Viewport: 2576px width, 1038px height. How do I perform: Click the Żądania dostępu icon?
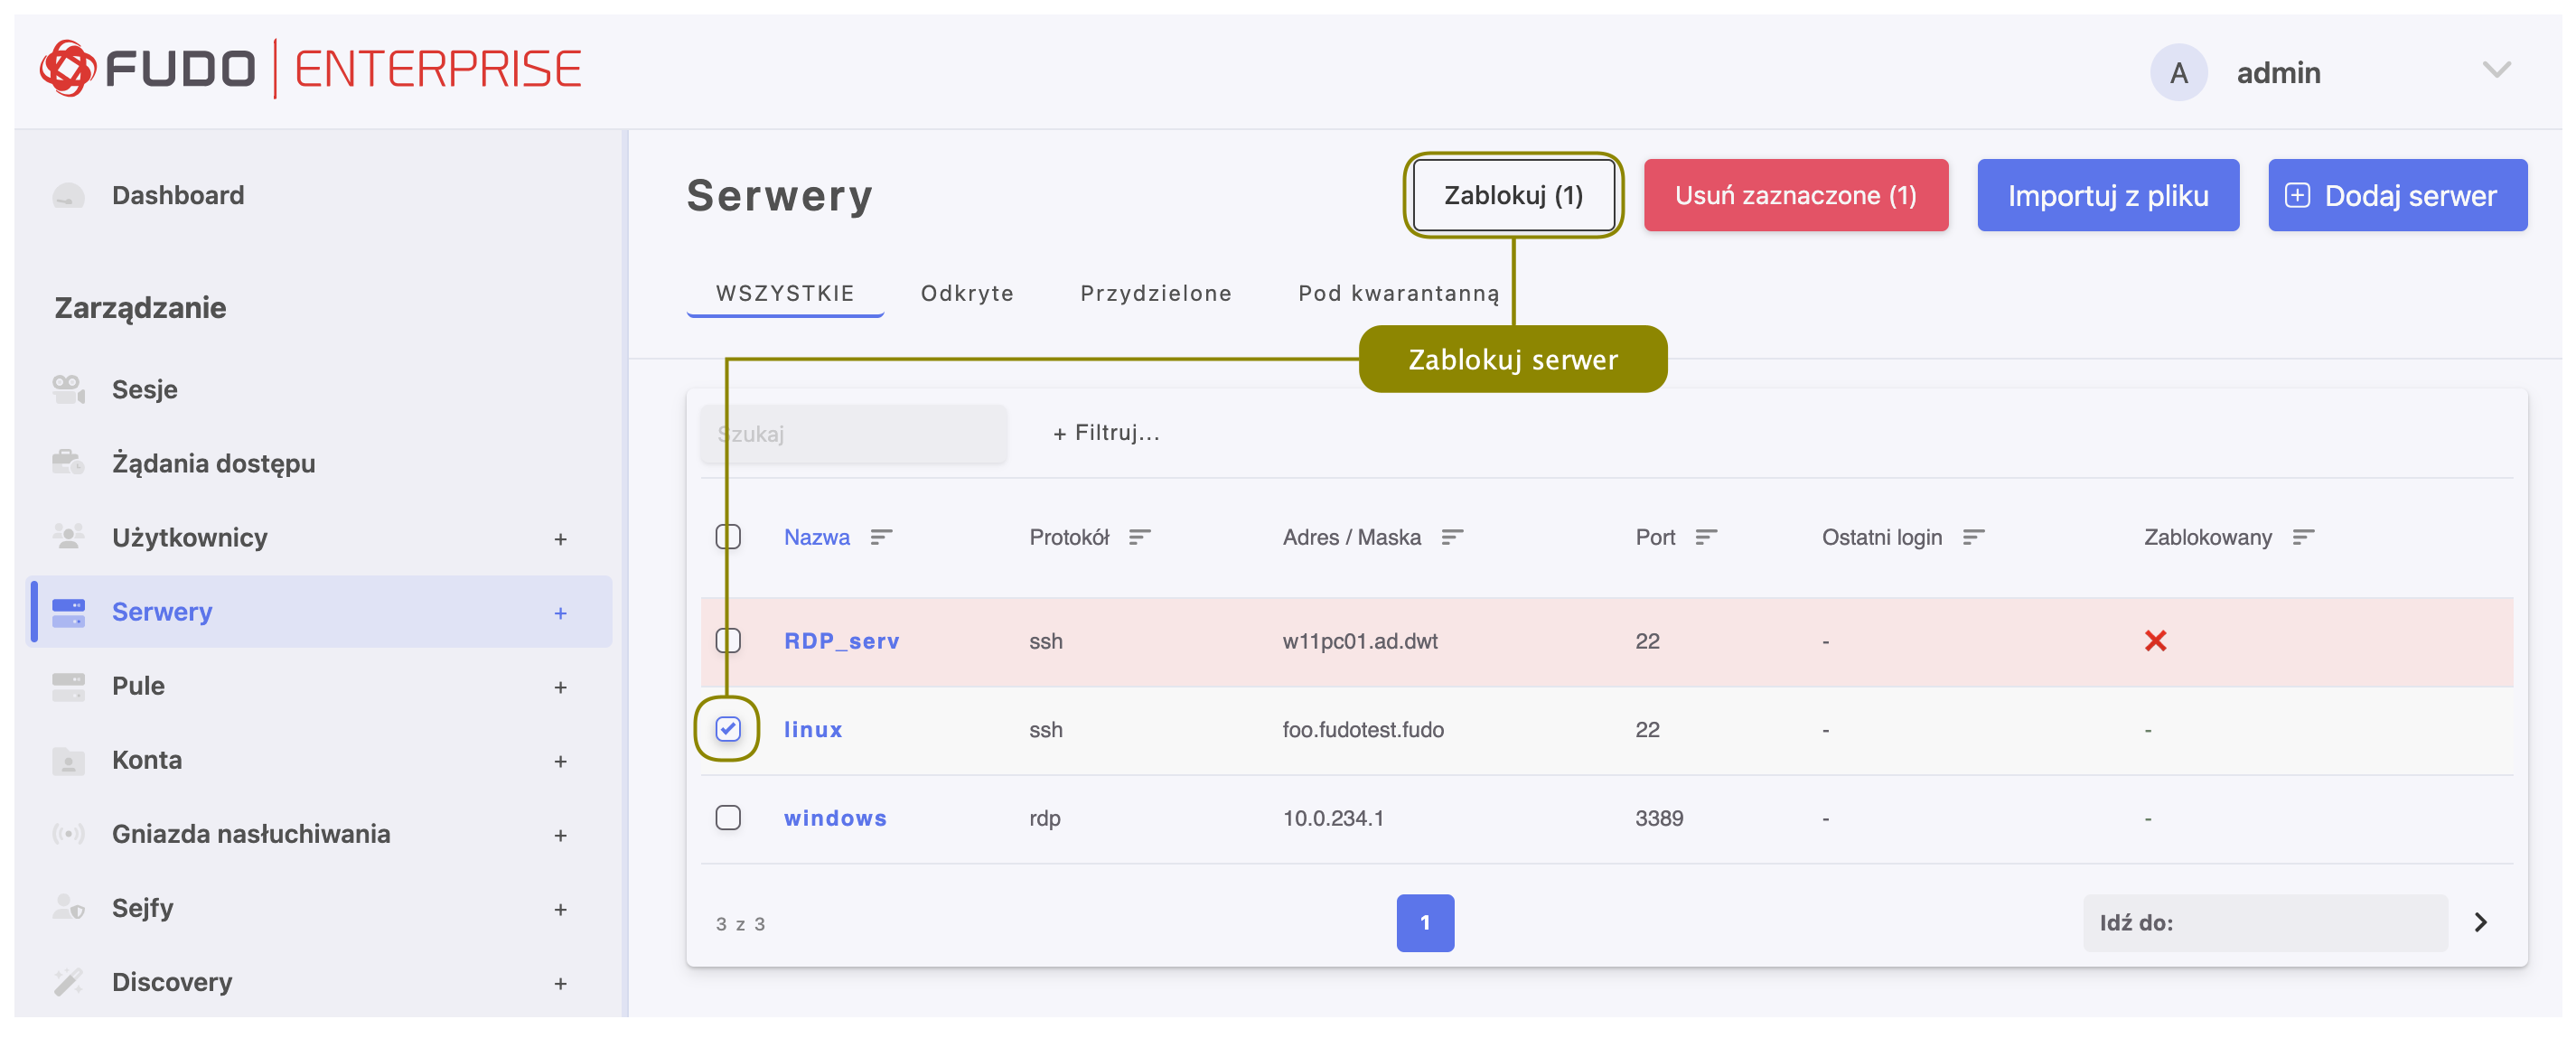pos(68,463)
